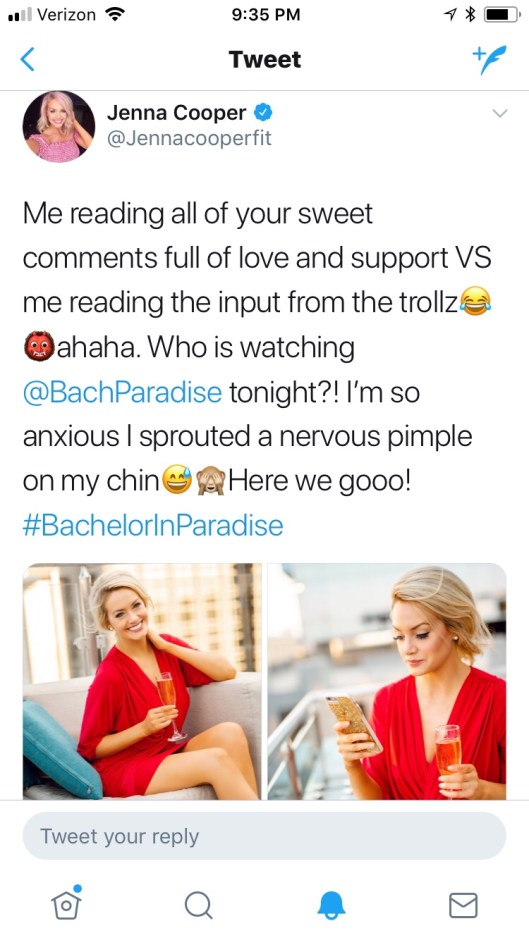529x940 pixels.
Task: Compose a new tweet with feather icon
Action: tap(489, 59)
